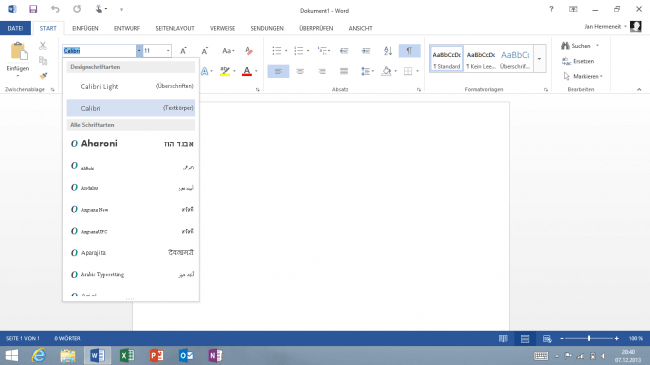Click the shading paint bucket icon

pos(386,71)
